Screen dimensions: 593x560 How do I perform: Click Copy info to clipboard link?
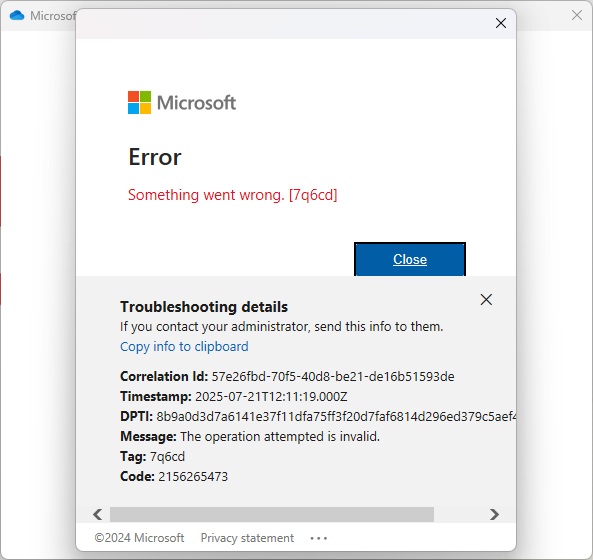click(x=184, y=346)
